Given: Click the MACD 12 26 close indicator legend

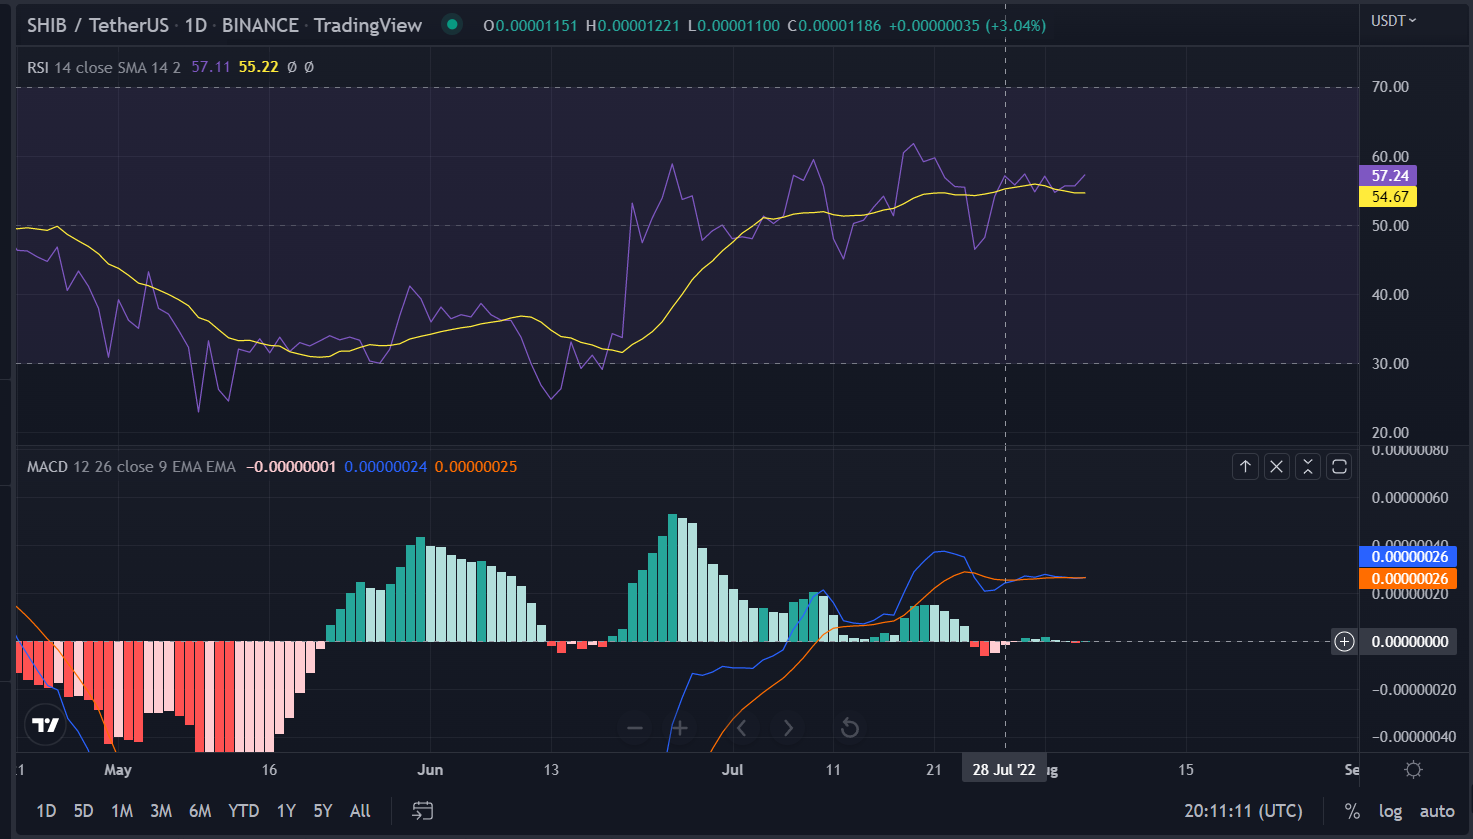Looking at the screenshot, I should coord(131,467).
